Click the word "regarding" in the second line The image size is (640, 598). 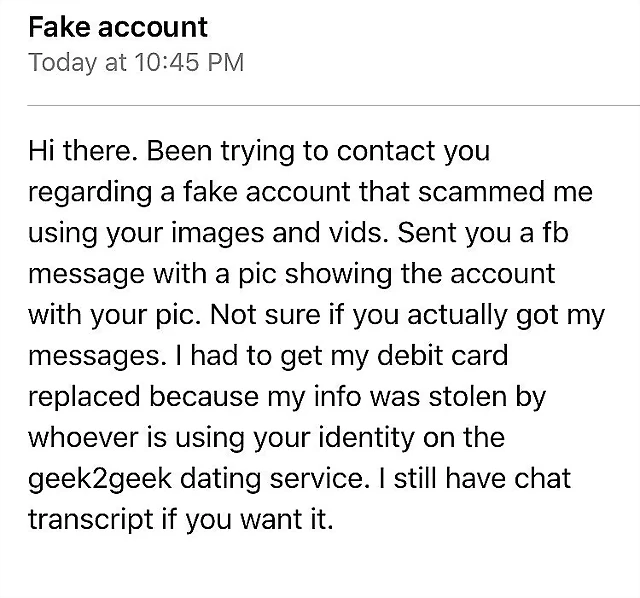[x=90, y=193]
